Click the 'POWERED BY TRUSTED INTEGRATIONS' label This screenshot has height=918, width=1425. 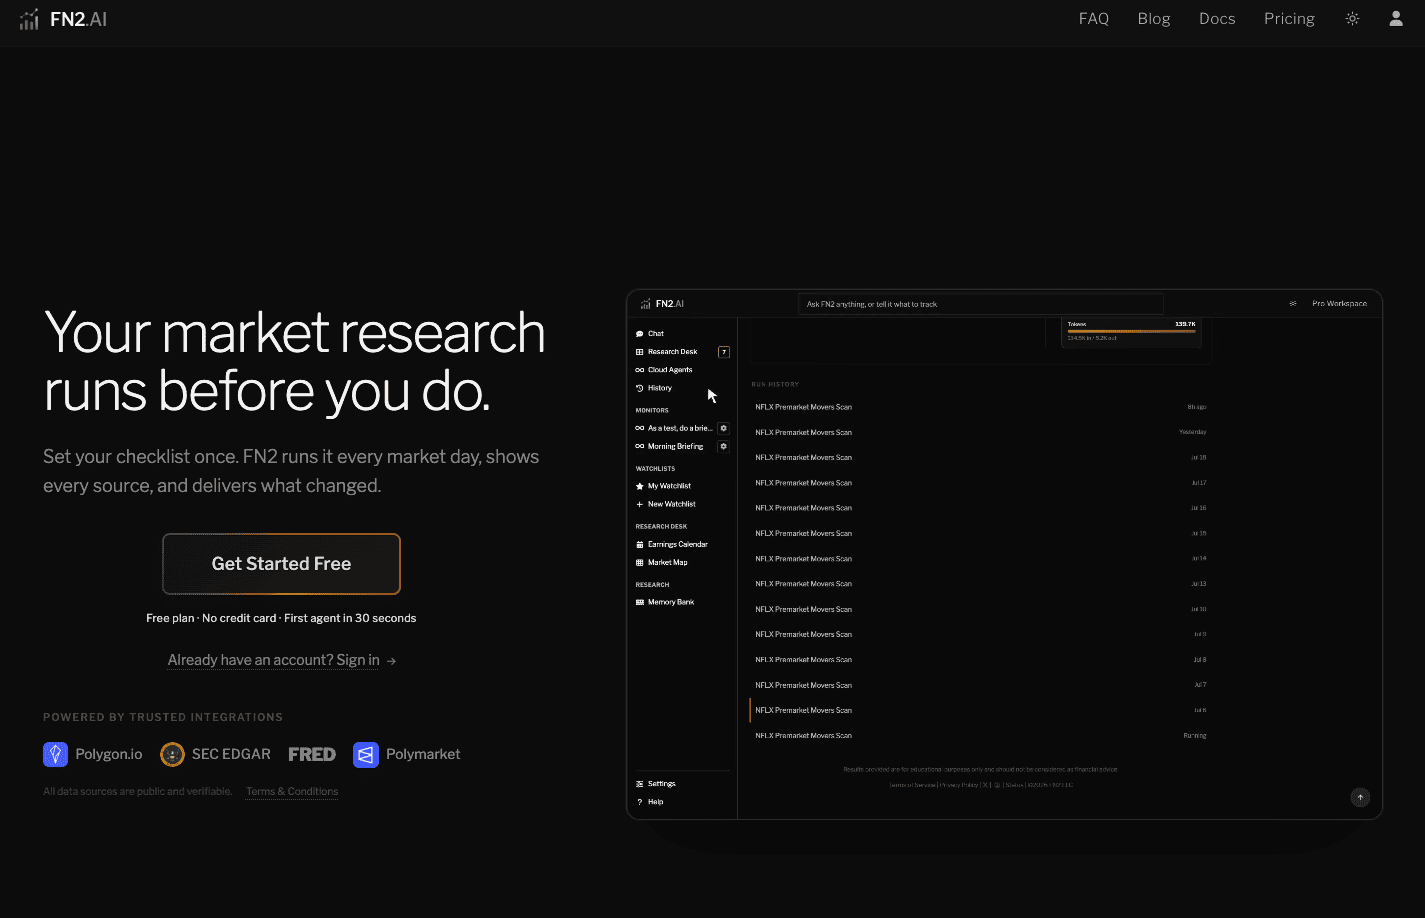click(163, 717)
